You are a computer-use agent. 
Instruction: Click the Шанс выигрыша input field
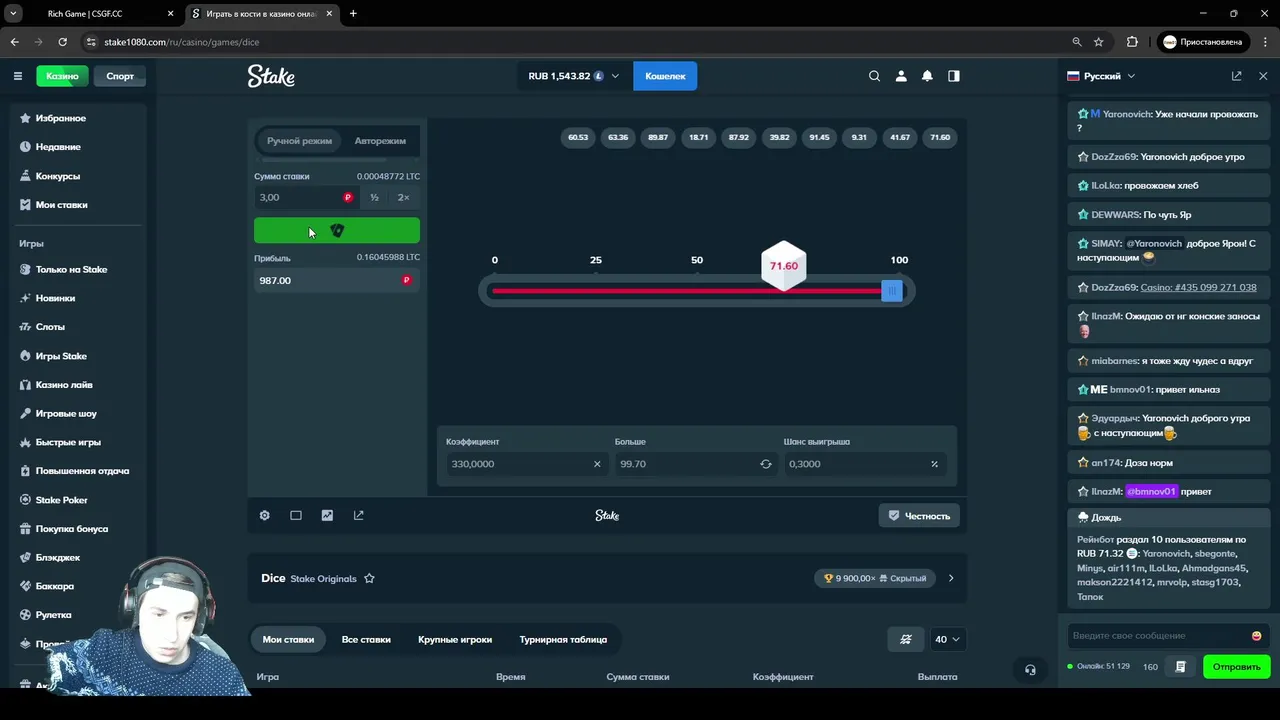click(865, 464)
